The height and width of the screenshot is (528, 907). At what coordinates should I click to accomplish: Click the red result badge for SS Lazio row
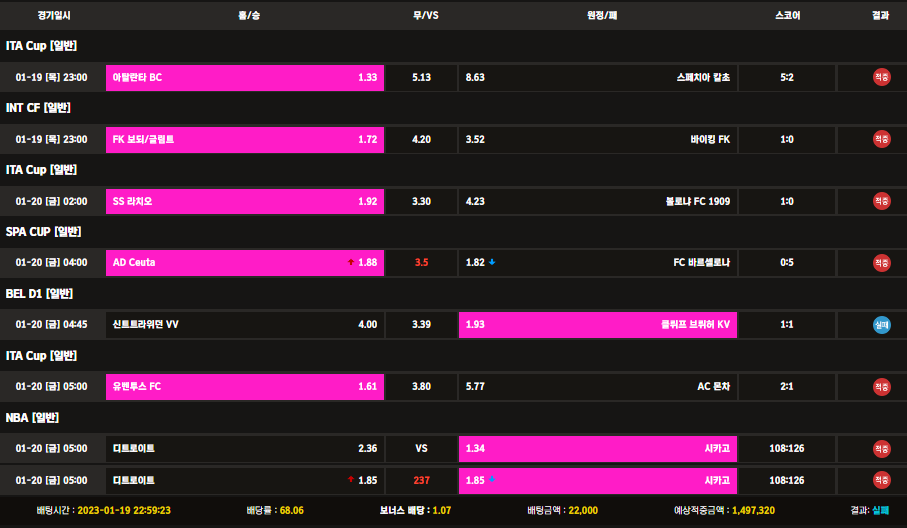[881, 201]
